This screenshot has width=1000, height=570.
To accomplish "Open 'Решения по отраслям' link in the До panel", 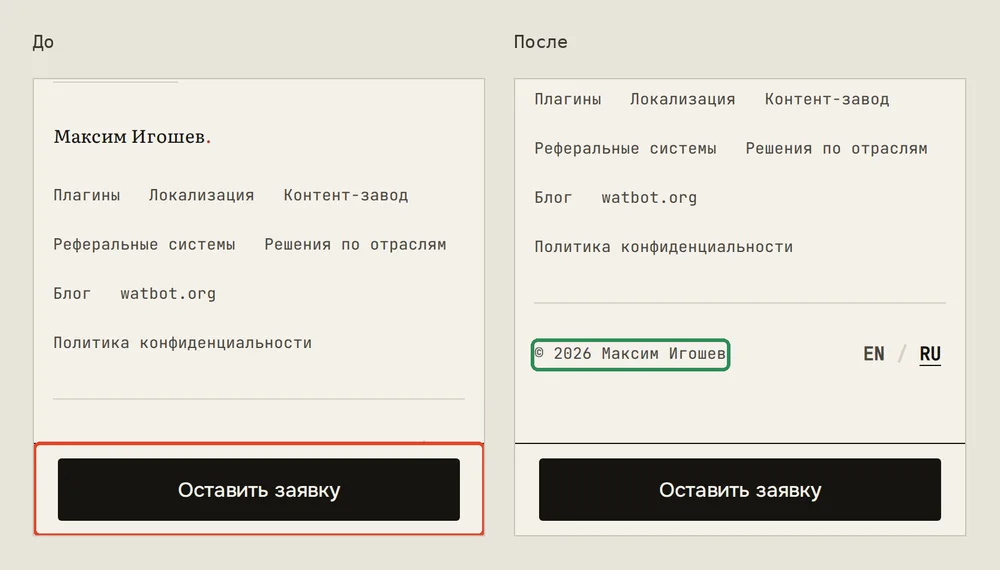I will pyautogui.click(x=355, y=244).
